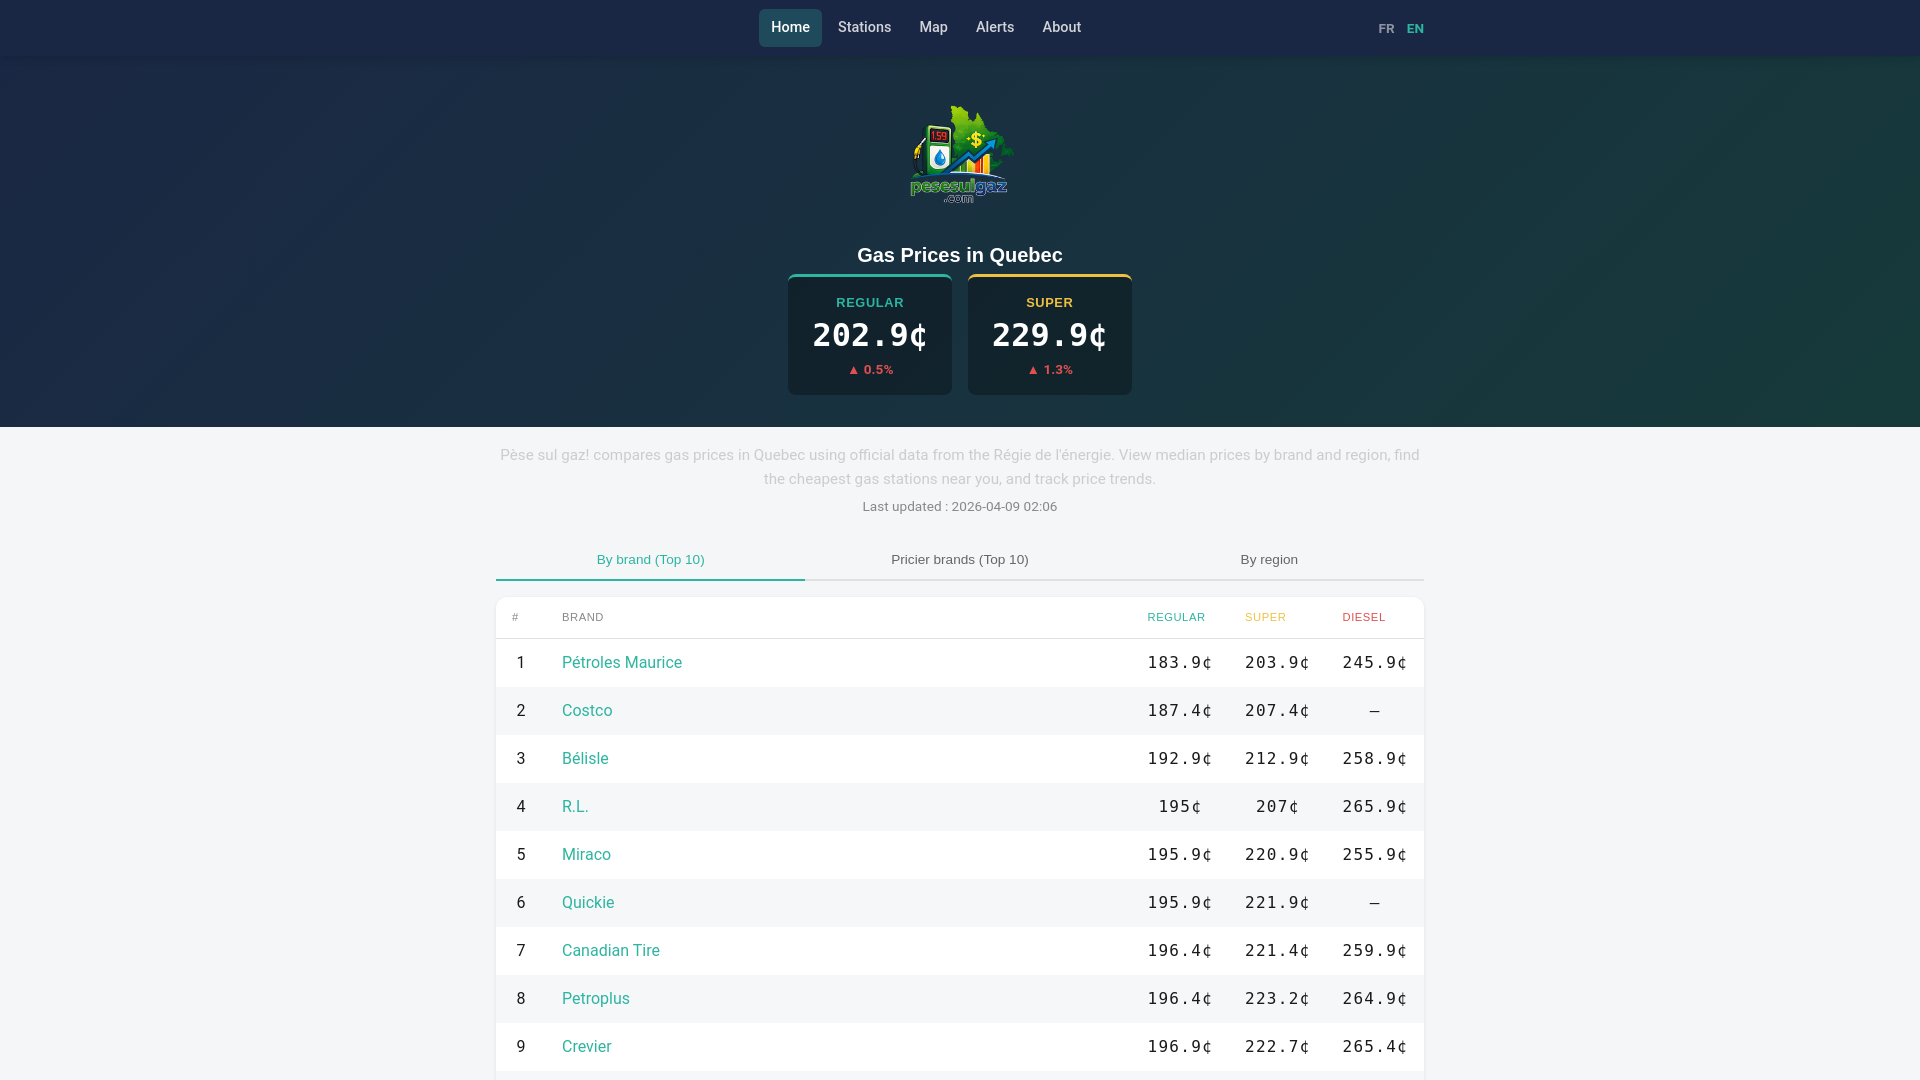Click Canadian Tire diesel price 259.9¢
The height and width of the screenshot is (1080, 1920).
[1375, 951]
